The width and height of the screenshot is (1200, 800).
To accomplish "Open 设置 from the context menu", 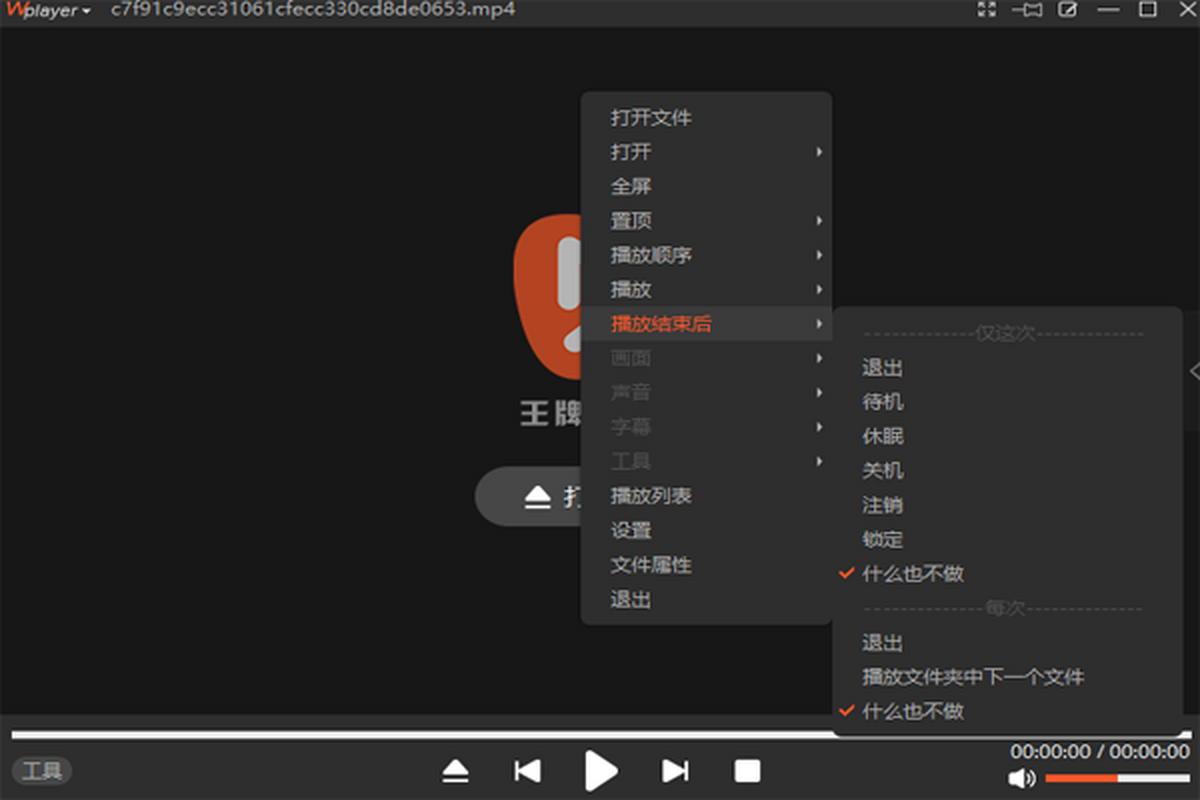I will pyautogui.click(x=631, y=530).
